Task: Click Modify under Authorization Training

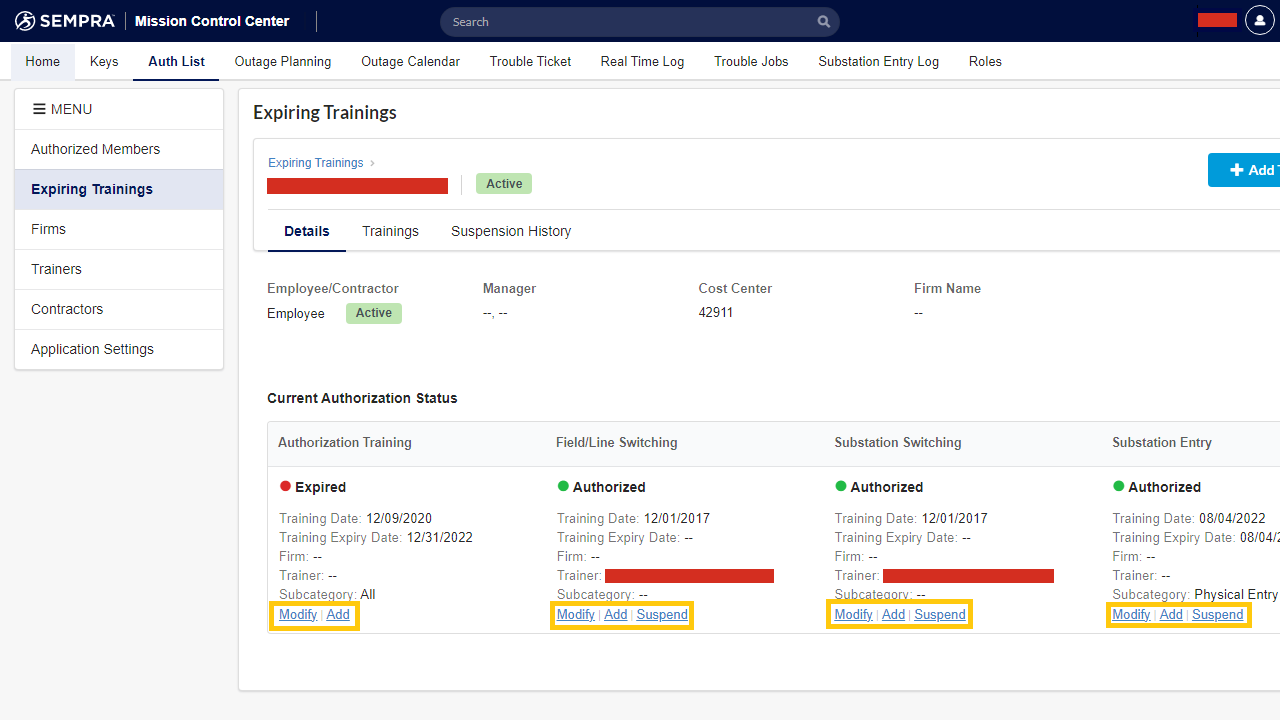Action: pos(298,615)
